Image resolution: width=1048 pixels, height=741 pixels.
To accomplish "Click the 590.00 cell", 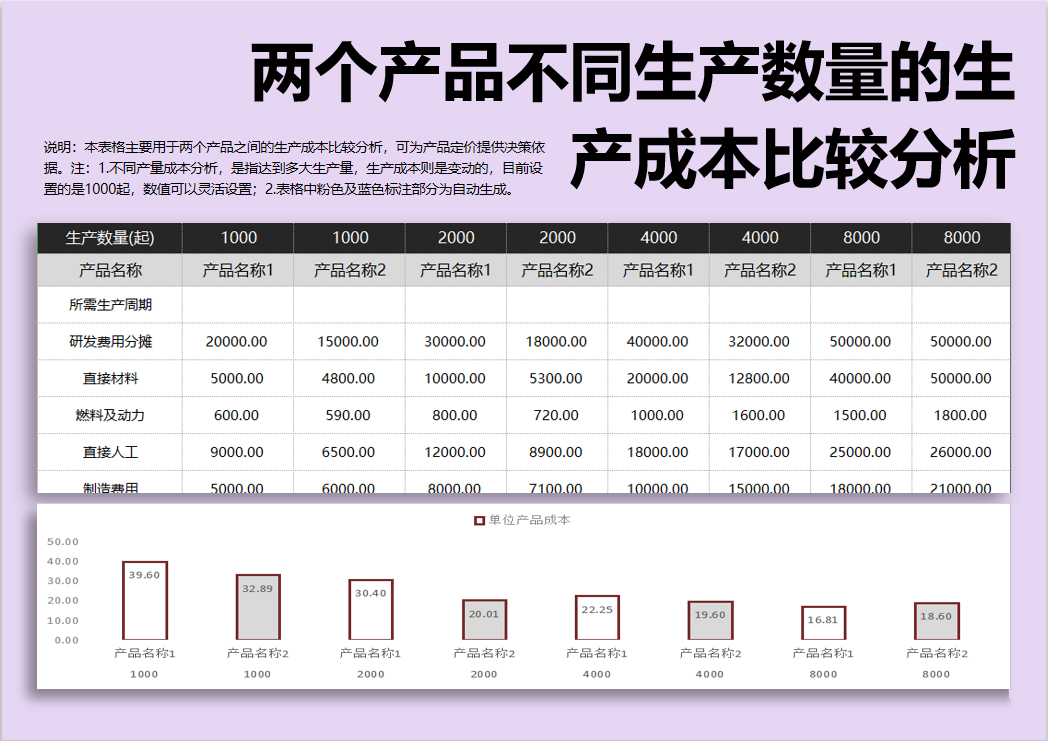I will 348,415.
